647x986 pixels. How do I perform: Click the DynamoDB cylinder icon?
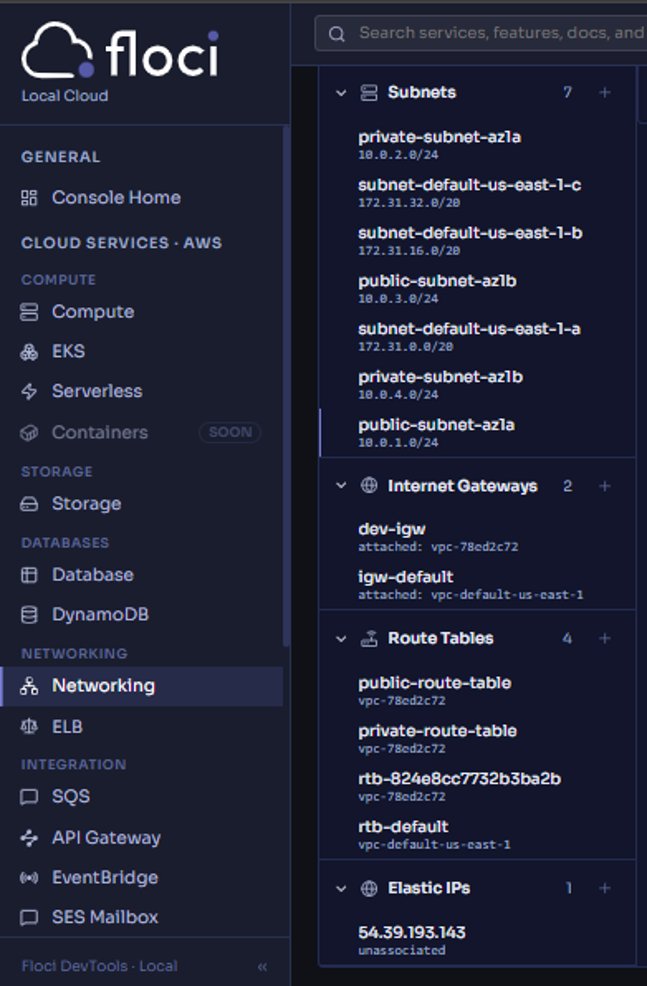[x=29, y=614]
